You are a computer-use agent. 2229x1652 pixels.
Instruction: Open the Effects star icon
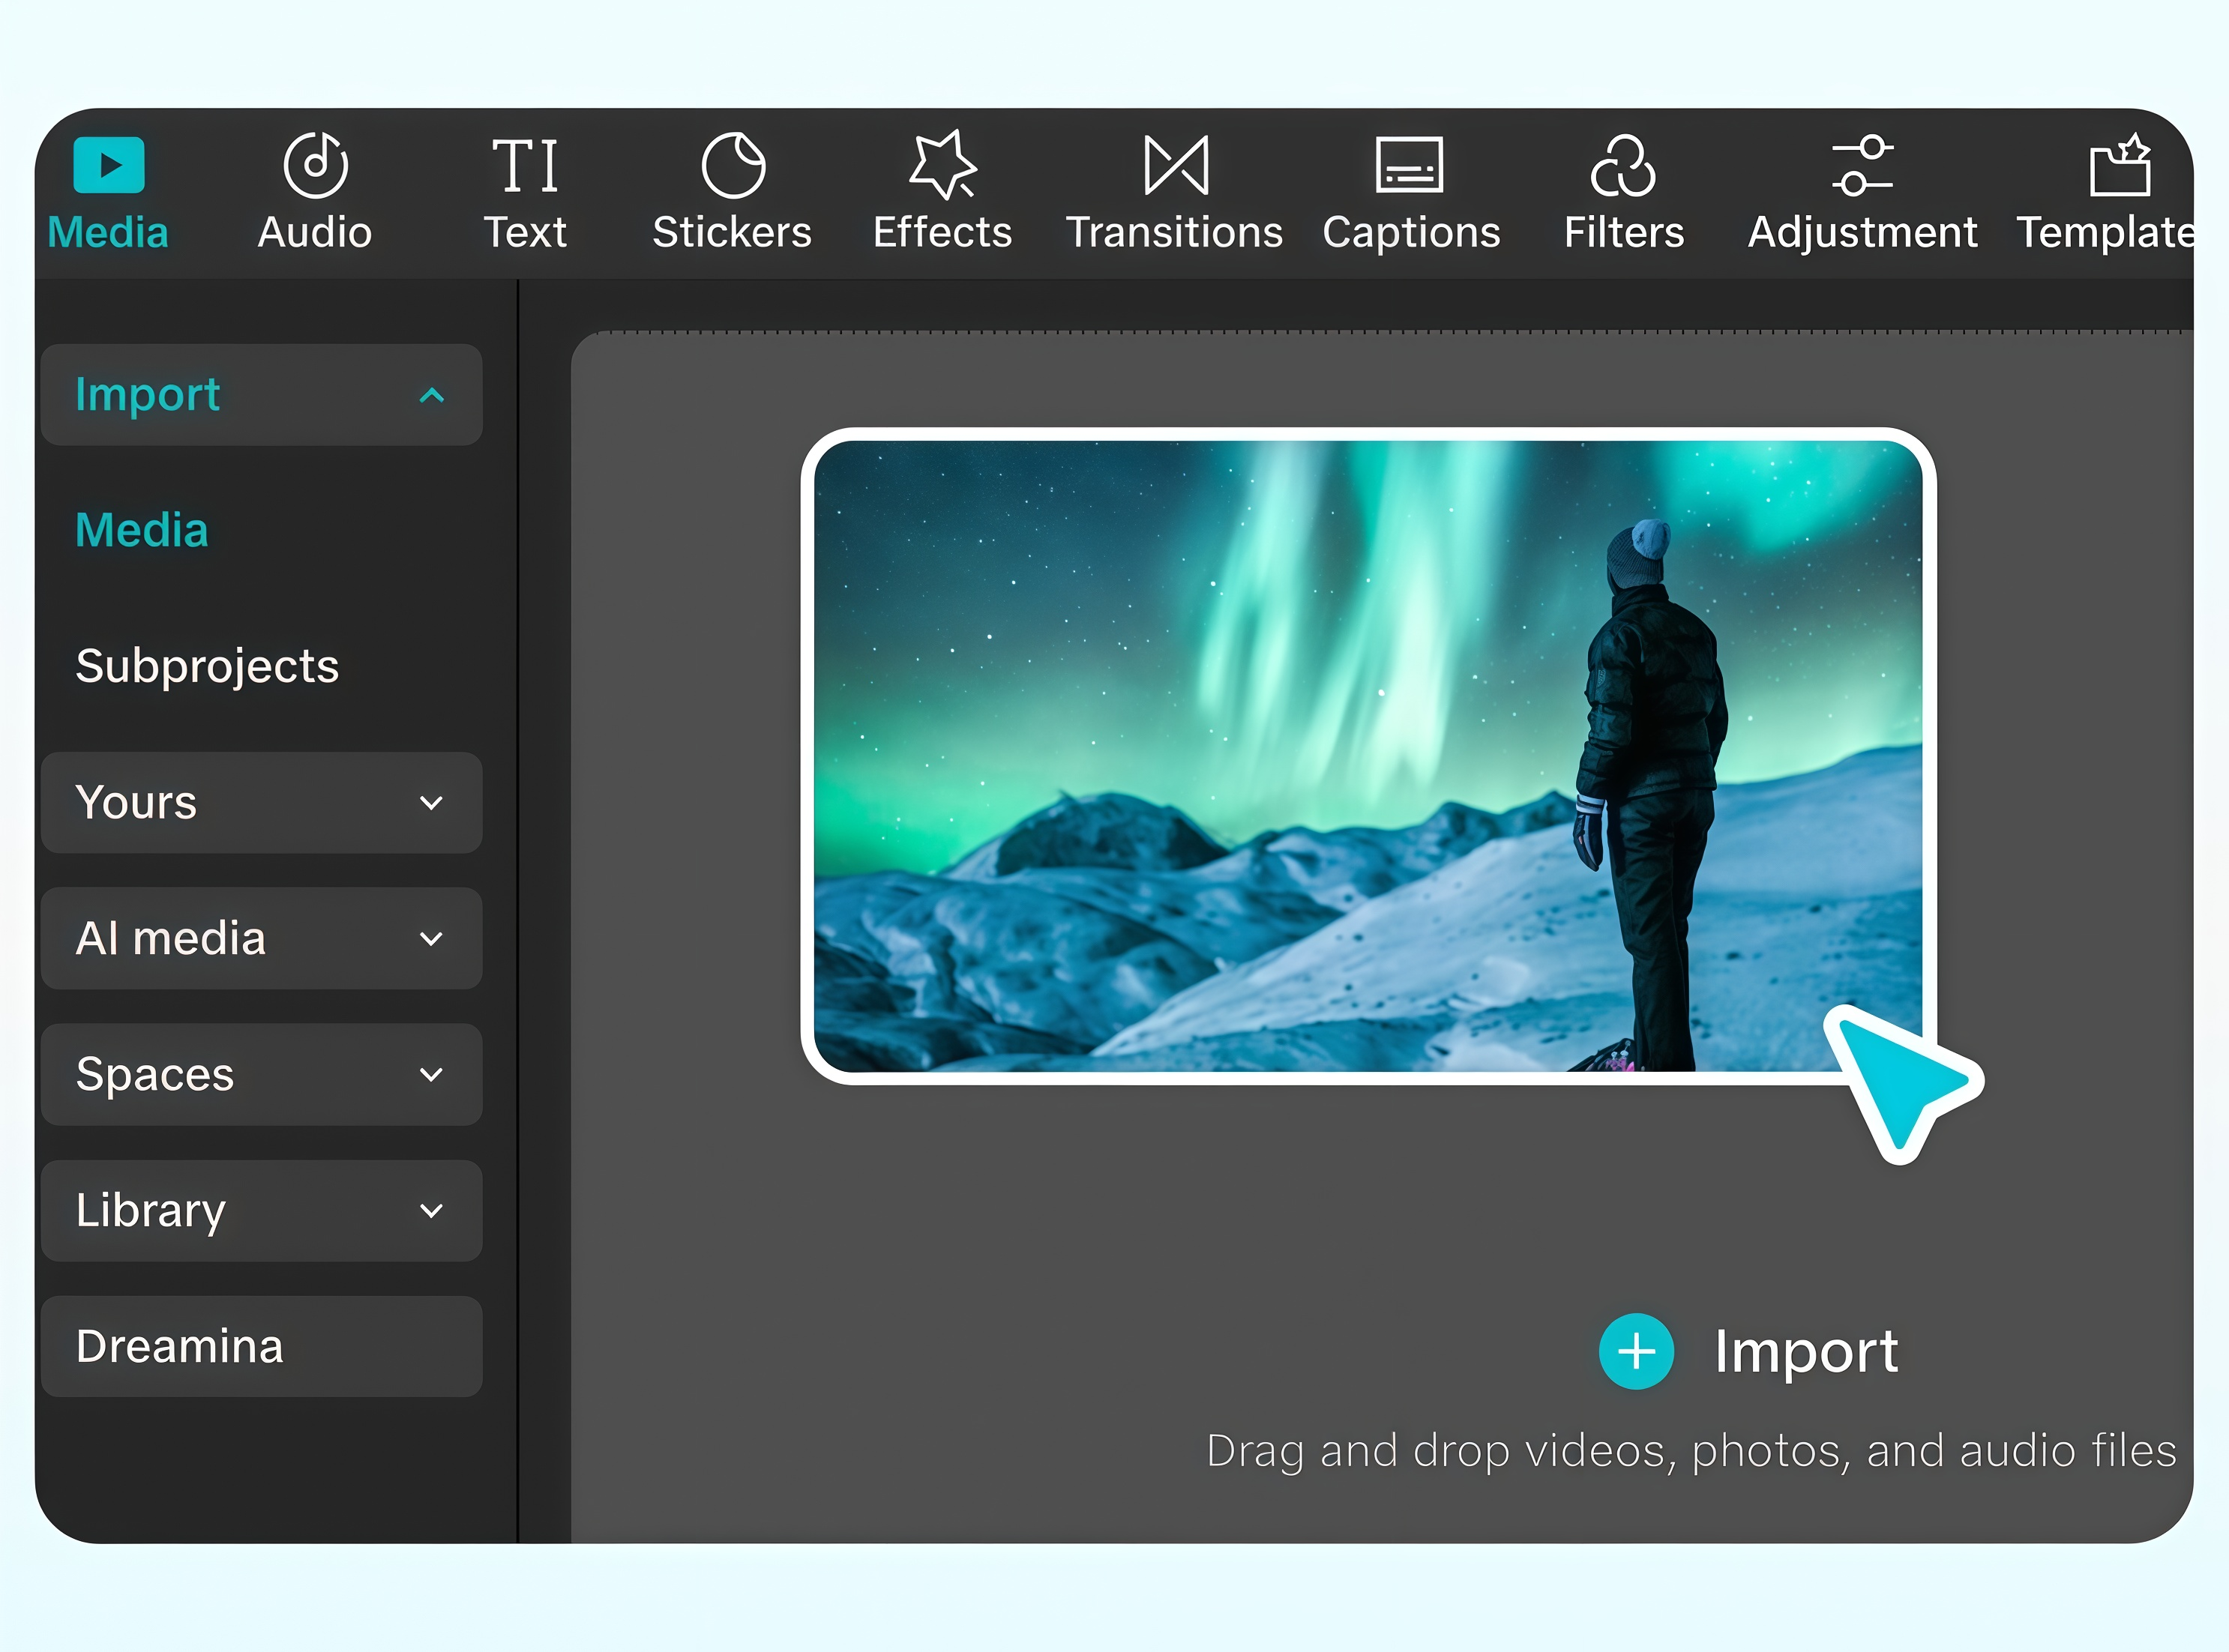(942, 165)
